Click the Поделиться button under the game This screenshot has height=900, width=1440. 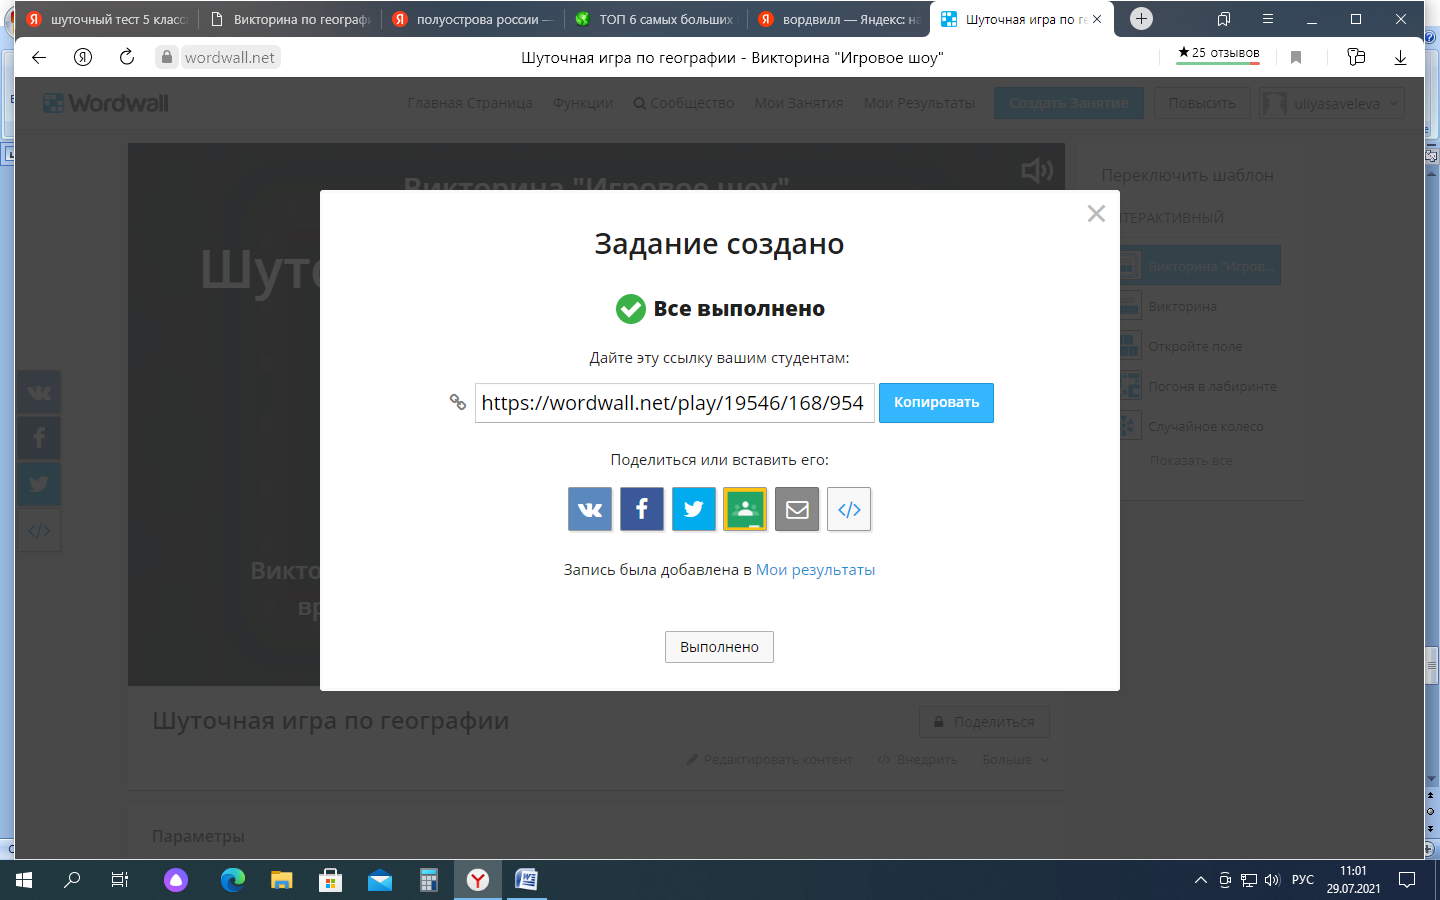tap(984, 722)
